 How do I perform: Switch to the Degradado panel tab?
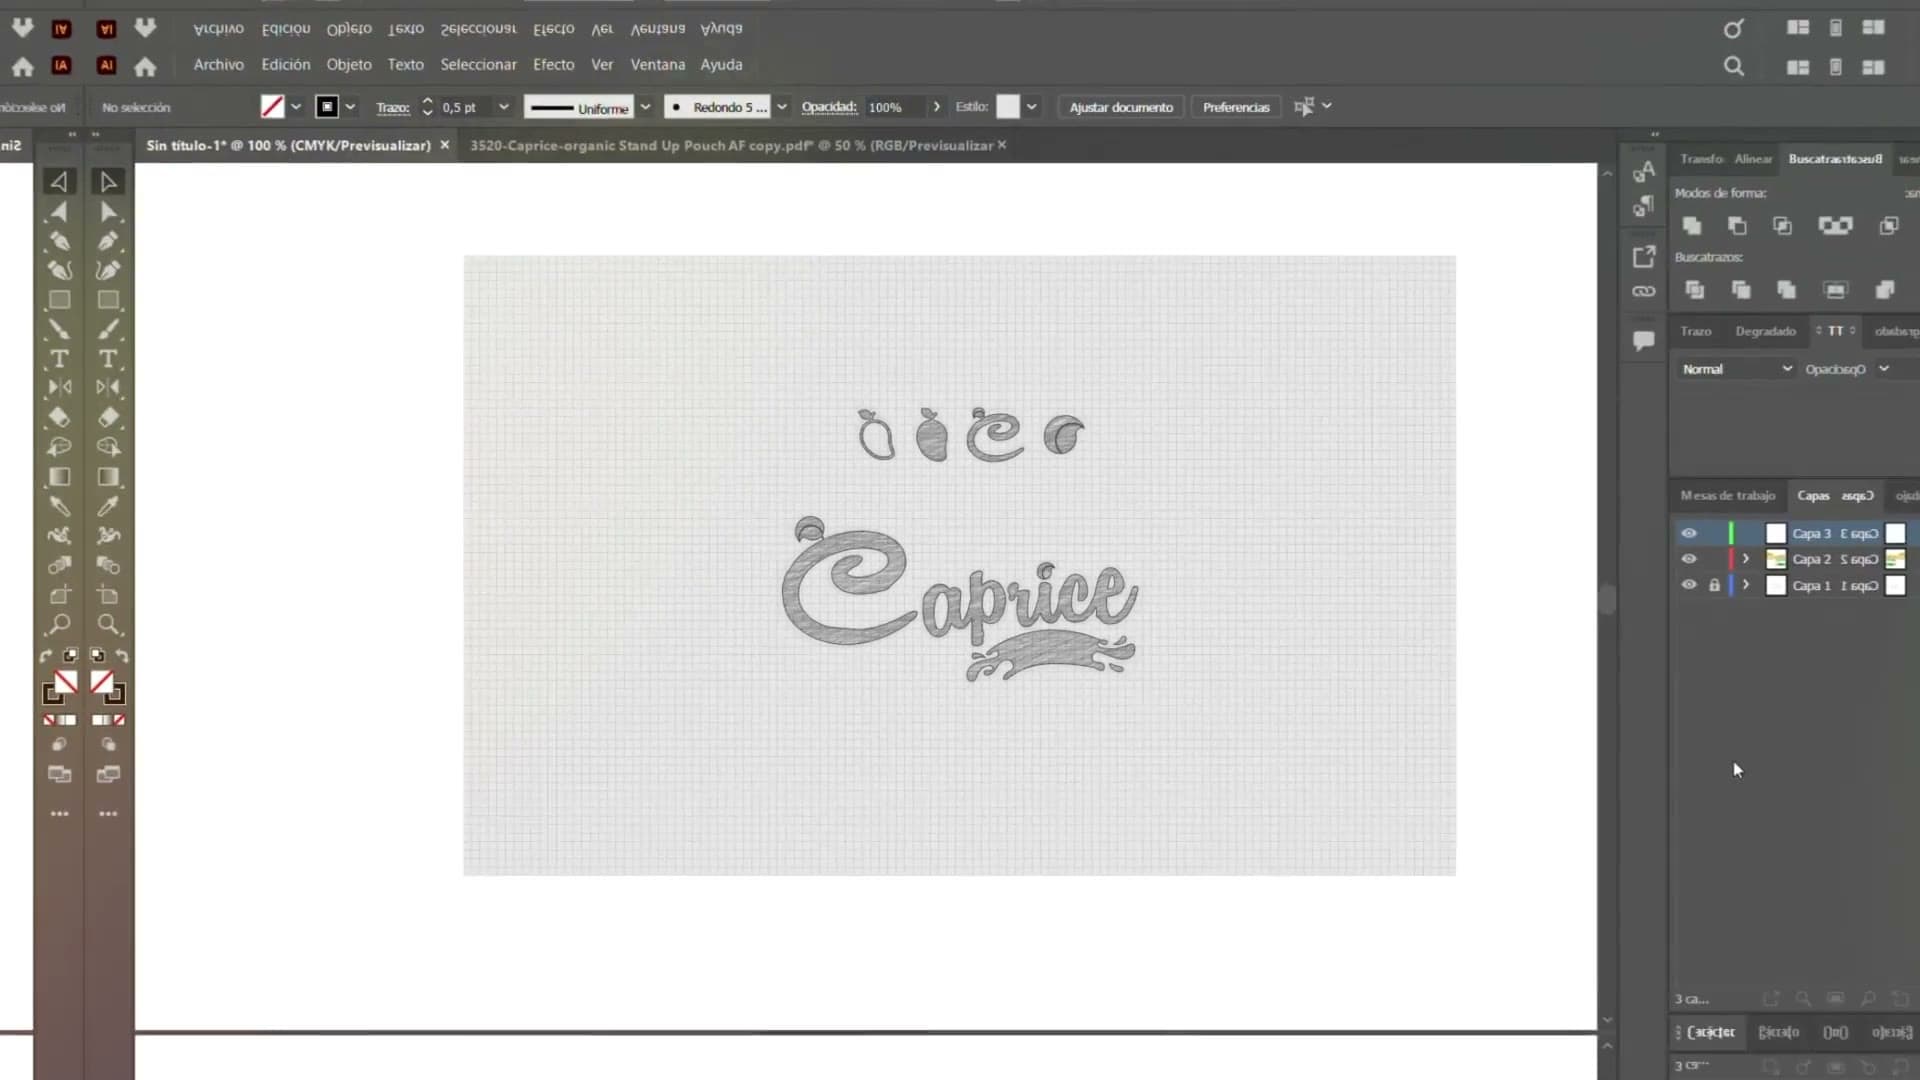point(1765,331)
